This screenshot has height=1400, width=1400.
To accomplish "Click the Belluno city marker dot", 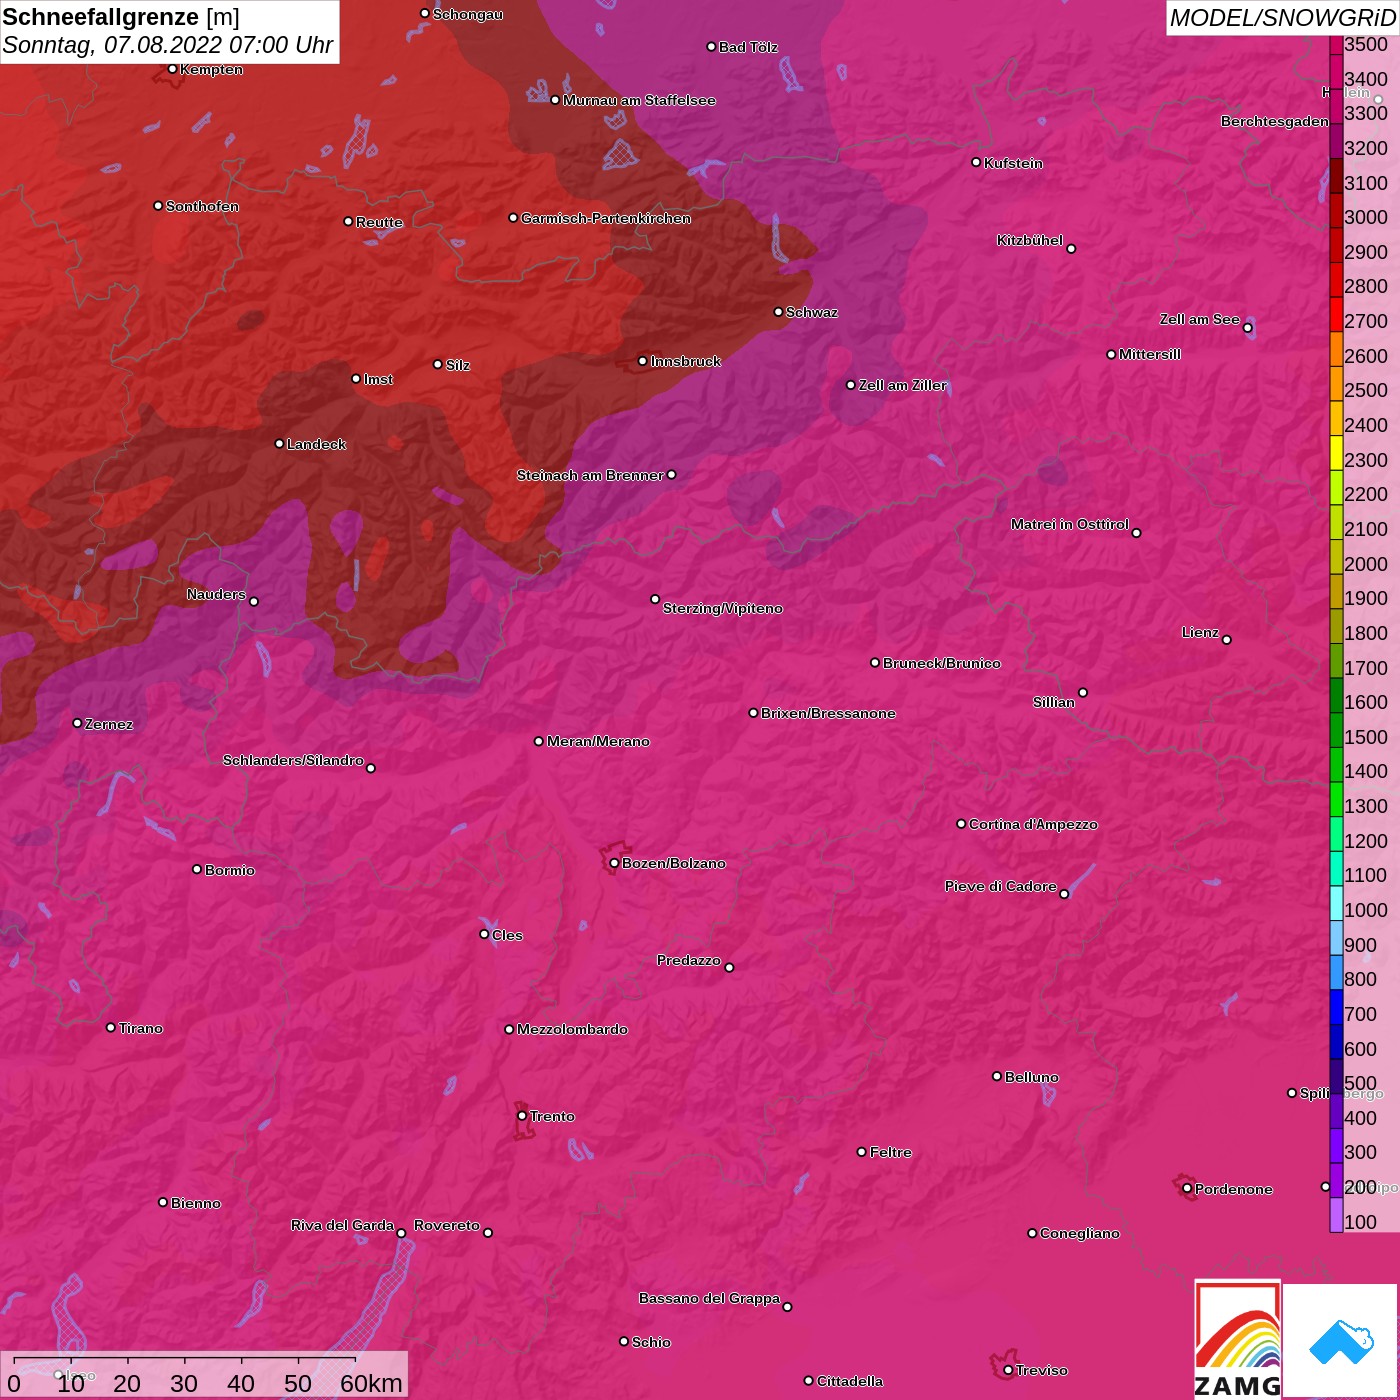I will pos(997,1076).
